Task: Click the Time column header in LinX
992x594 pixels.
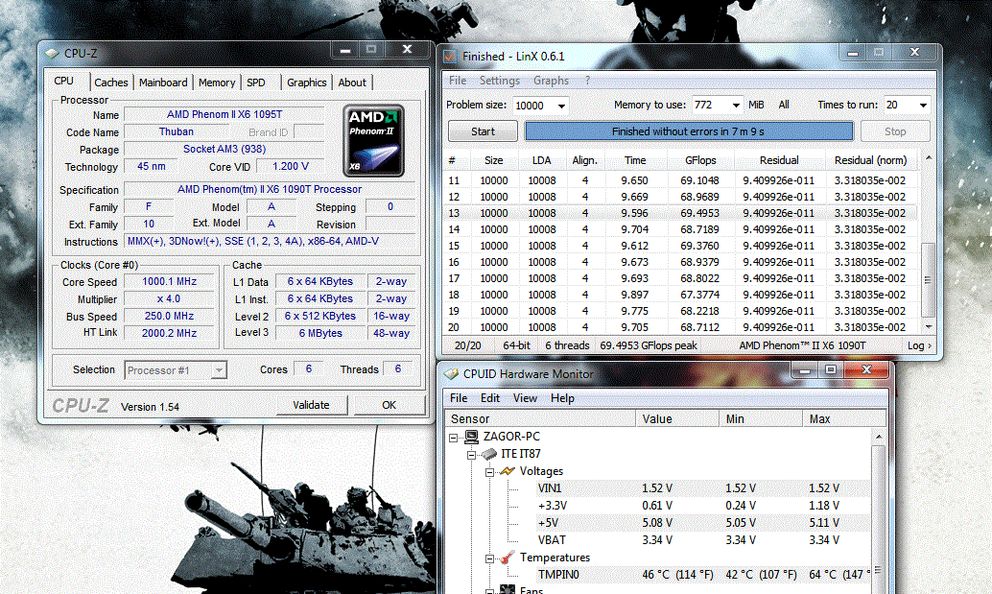Action: 635,161
